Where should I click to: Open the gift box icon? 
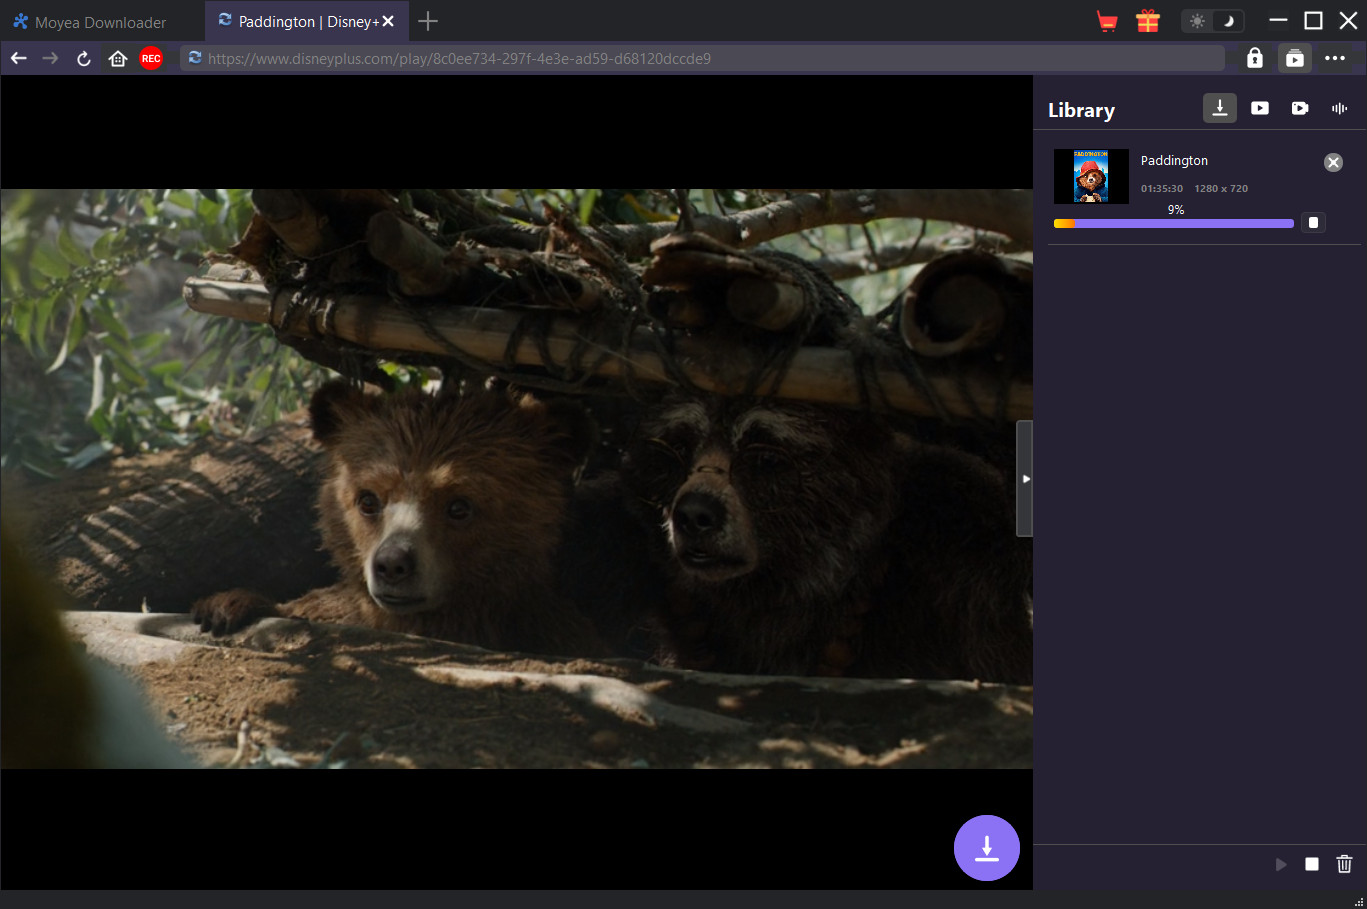coord(1148,21)
